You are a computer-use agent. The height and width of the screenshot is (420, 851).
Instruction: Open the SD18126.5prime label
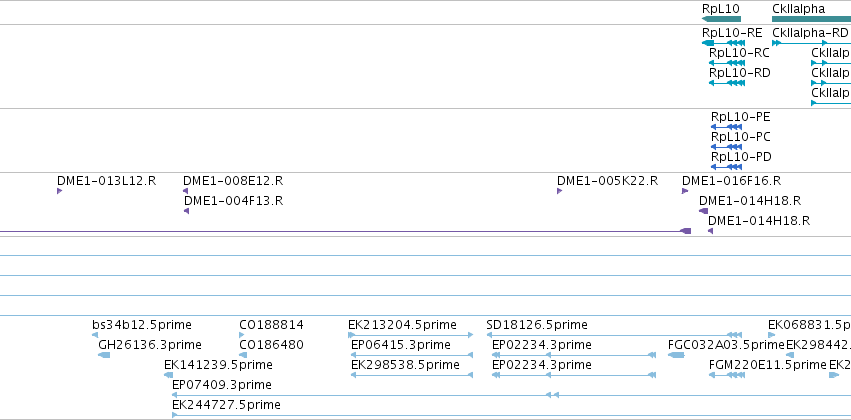[537, 325]
